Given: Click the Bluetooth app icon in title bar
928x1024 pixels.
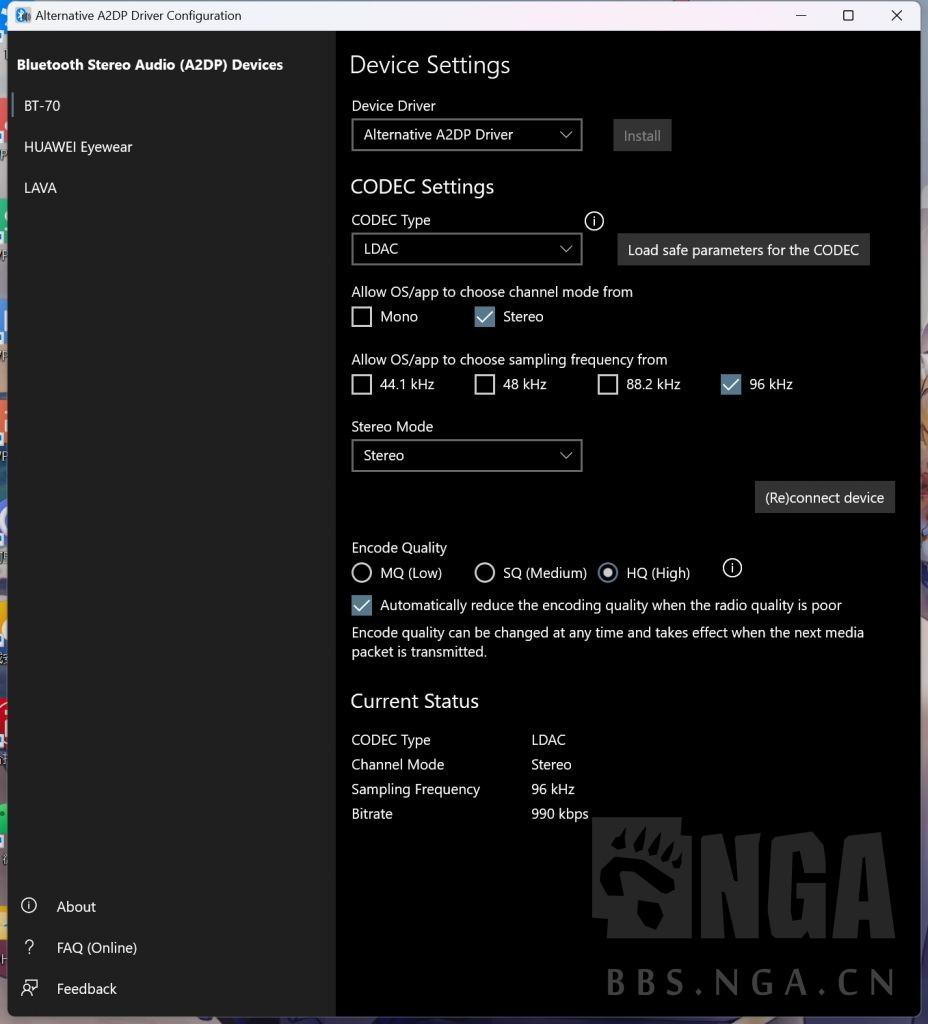Looking at the screenshot, I should click(22, 15).
